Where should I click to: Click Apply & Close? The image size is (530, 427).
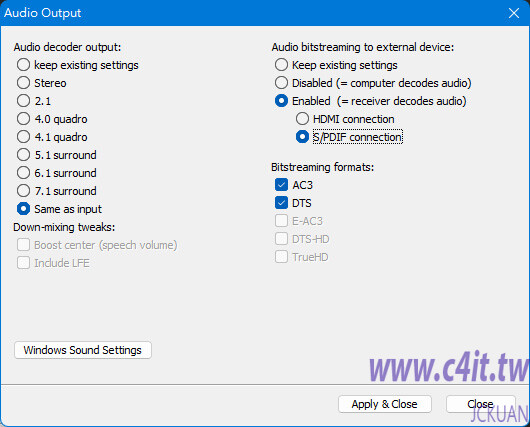385,404
